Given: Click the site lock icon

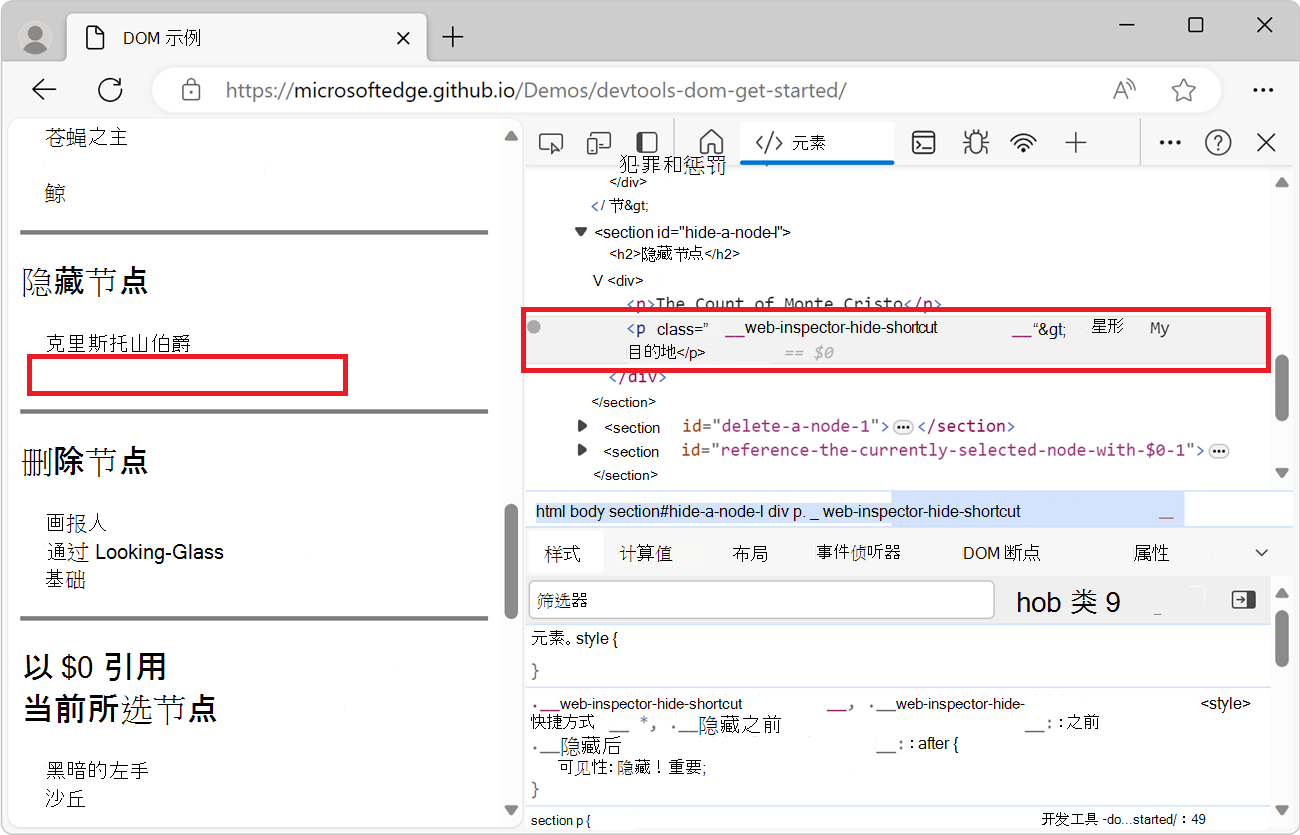Looking at the screenshot, I should 191,90.
